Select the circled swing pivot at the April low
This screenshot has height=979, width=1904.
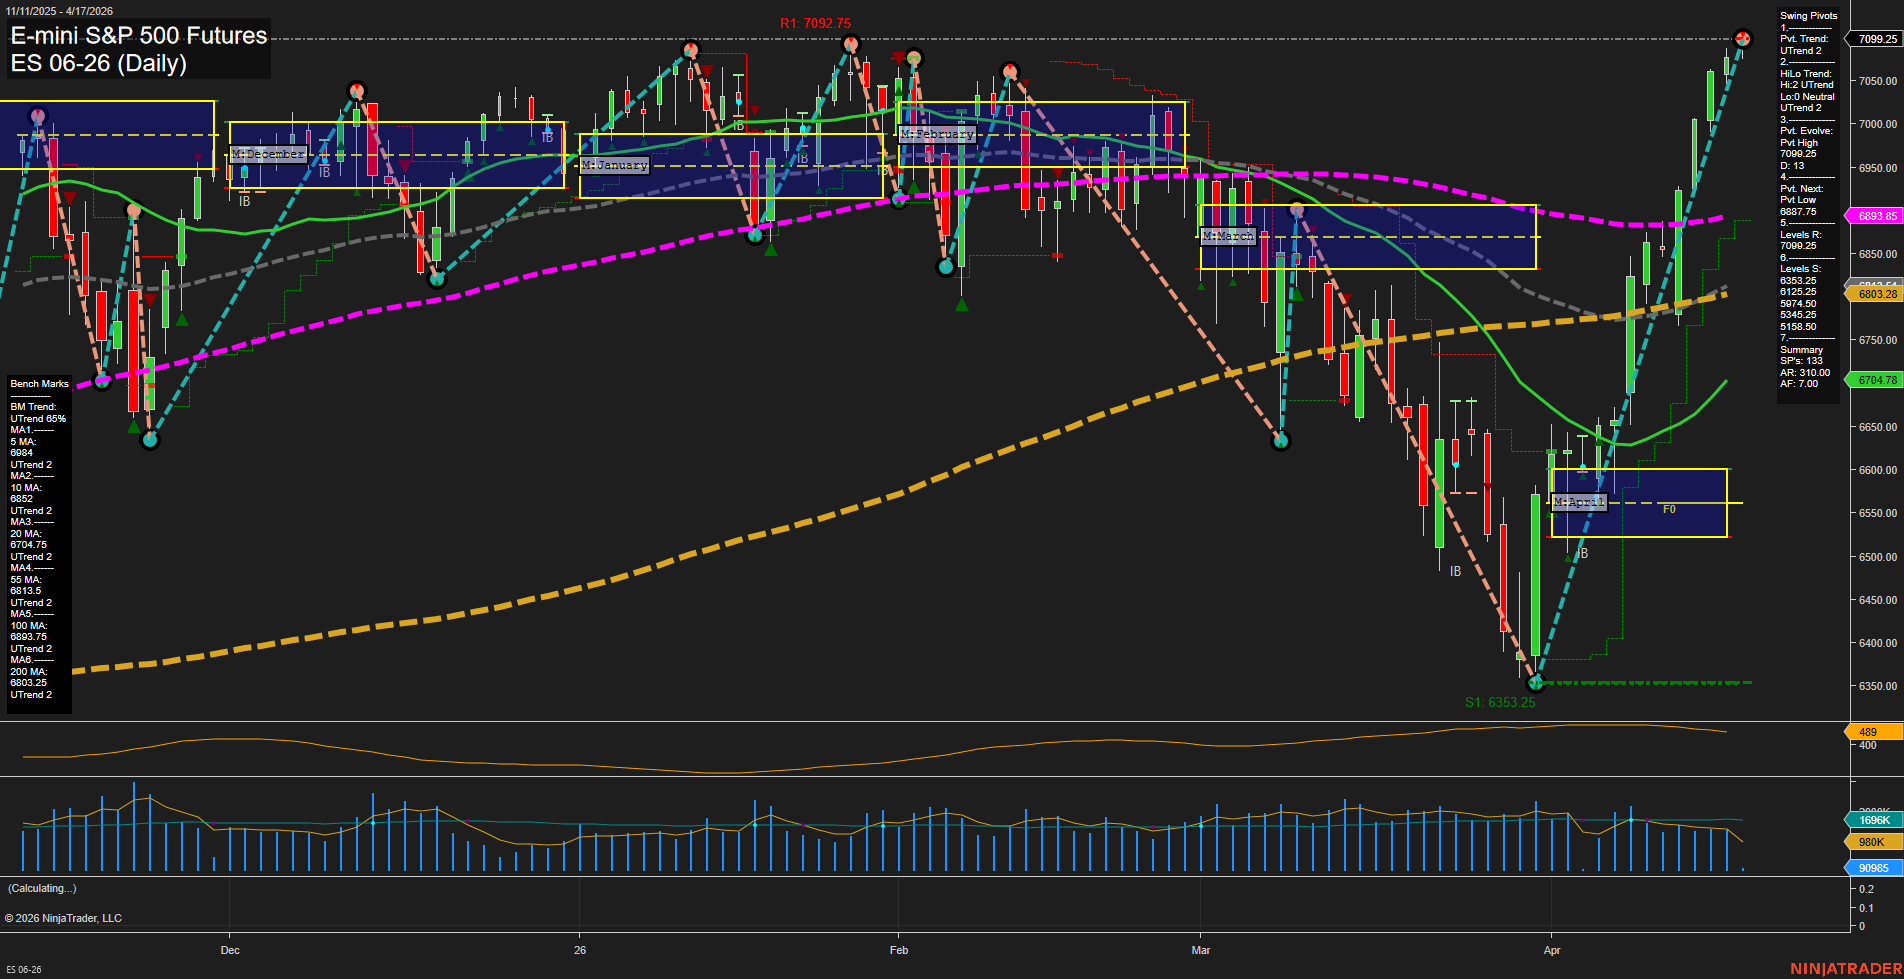(x=1536, y=683)
